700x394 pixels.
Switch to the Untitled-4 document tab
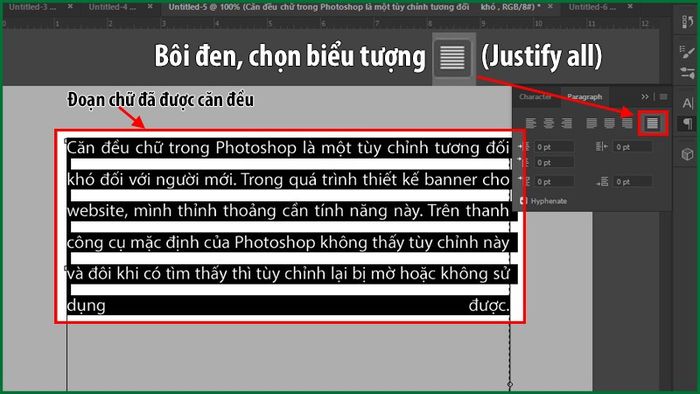(112, 7)
